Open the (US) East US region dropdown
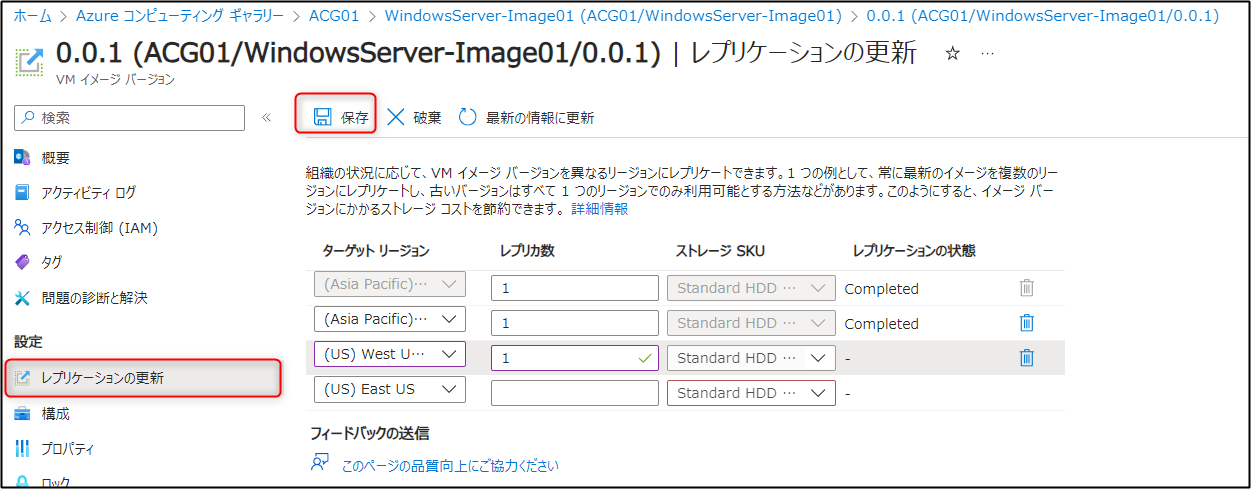1251x489 pixels. click(390, 390)
